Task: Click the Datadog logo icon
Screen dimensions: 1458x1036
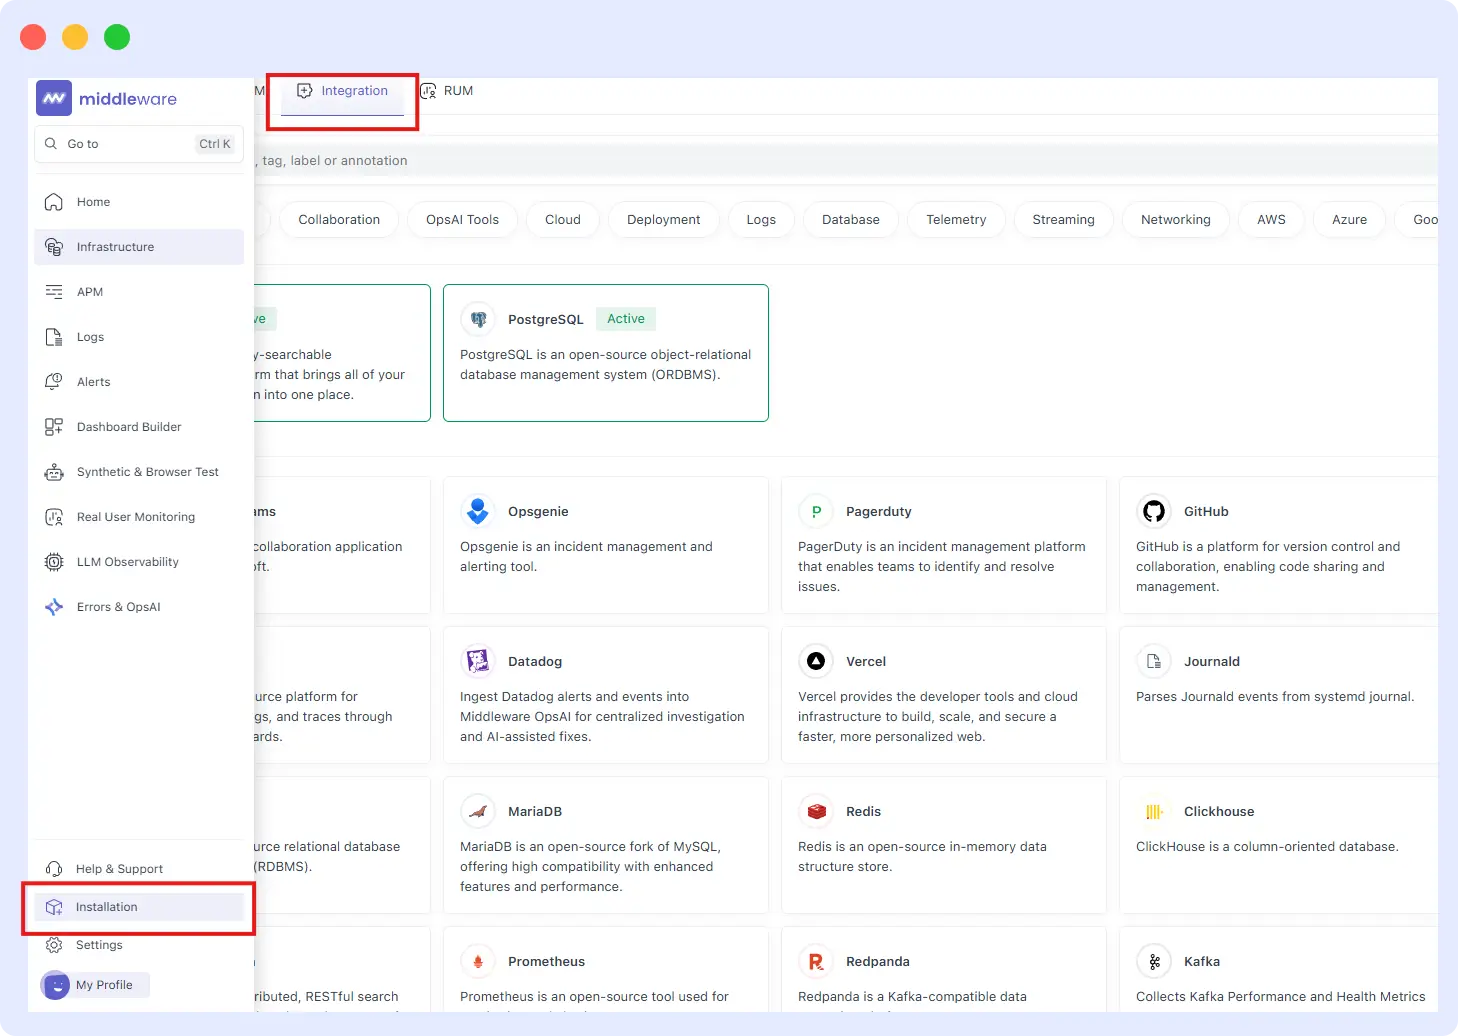Action: coord(478,661)
